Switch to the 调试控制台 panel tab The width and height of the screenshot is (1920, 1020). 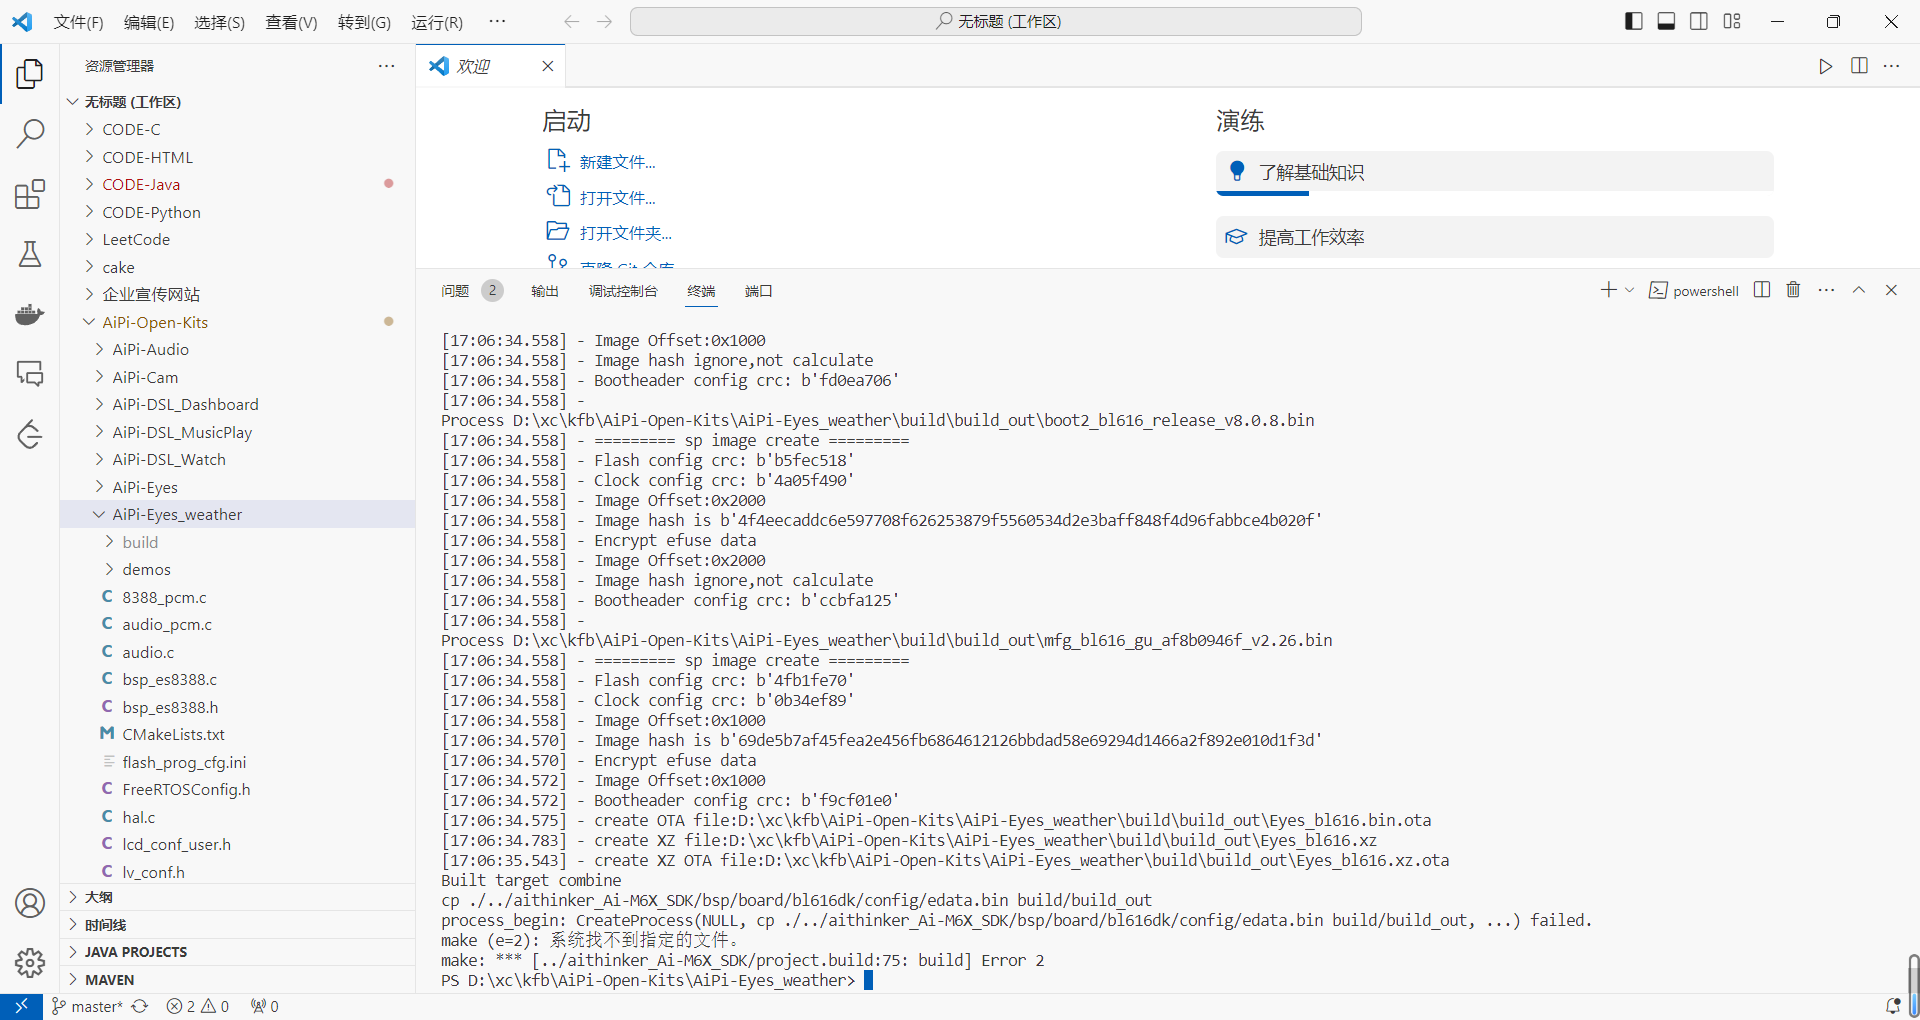tap(623, 291)
